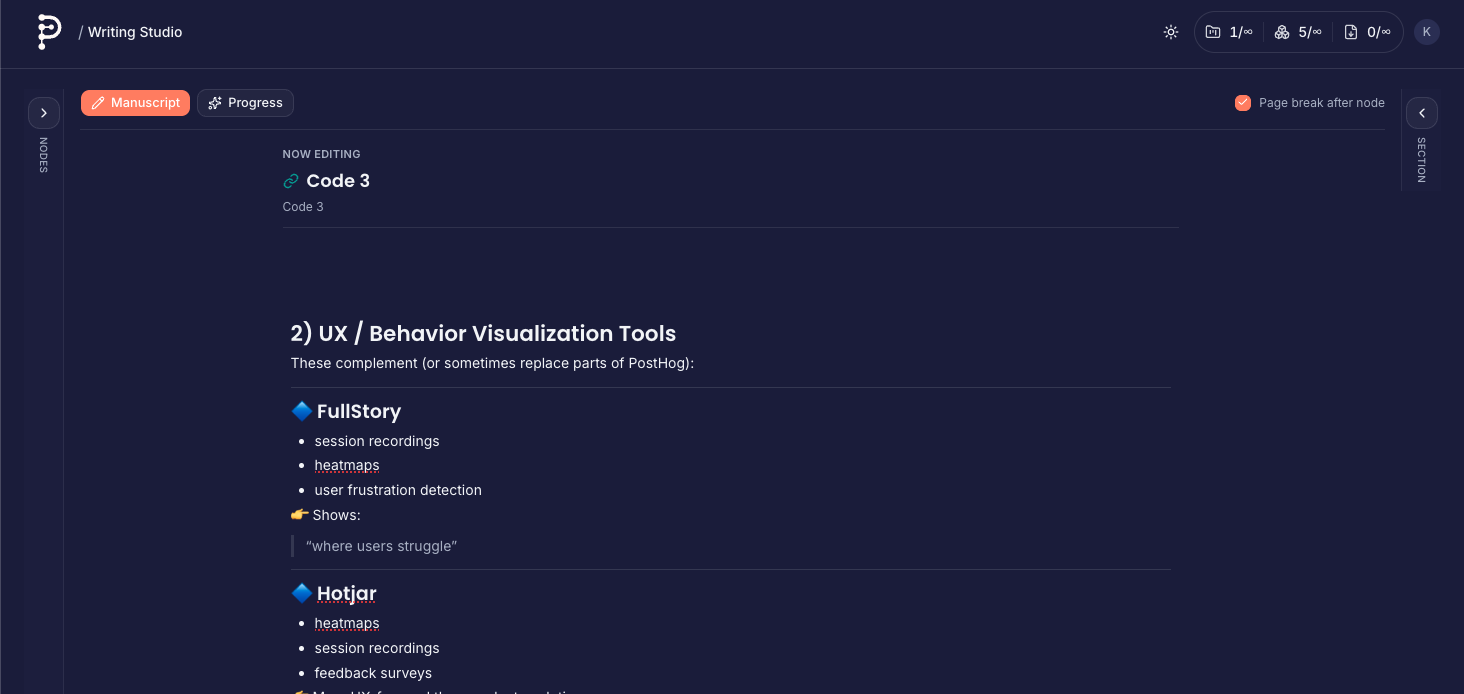Click the app logo in the header
1464x694 pixels.
[48, 32]
